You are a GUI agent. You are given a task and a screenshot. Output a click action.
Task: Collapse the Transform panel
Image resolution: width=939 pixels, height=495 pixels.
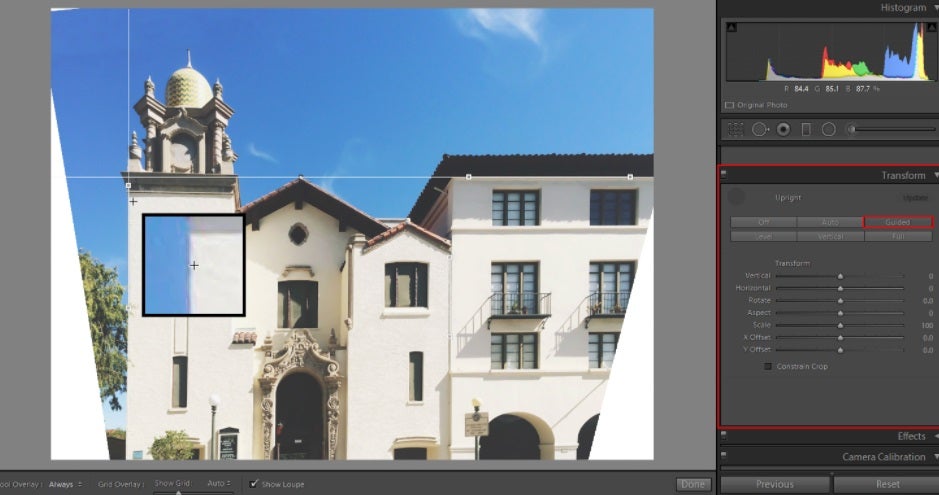(x=934, y=176)
